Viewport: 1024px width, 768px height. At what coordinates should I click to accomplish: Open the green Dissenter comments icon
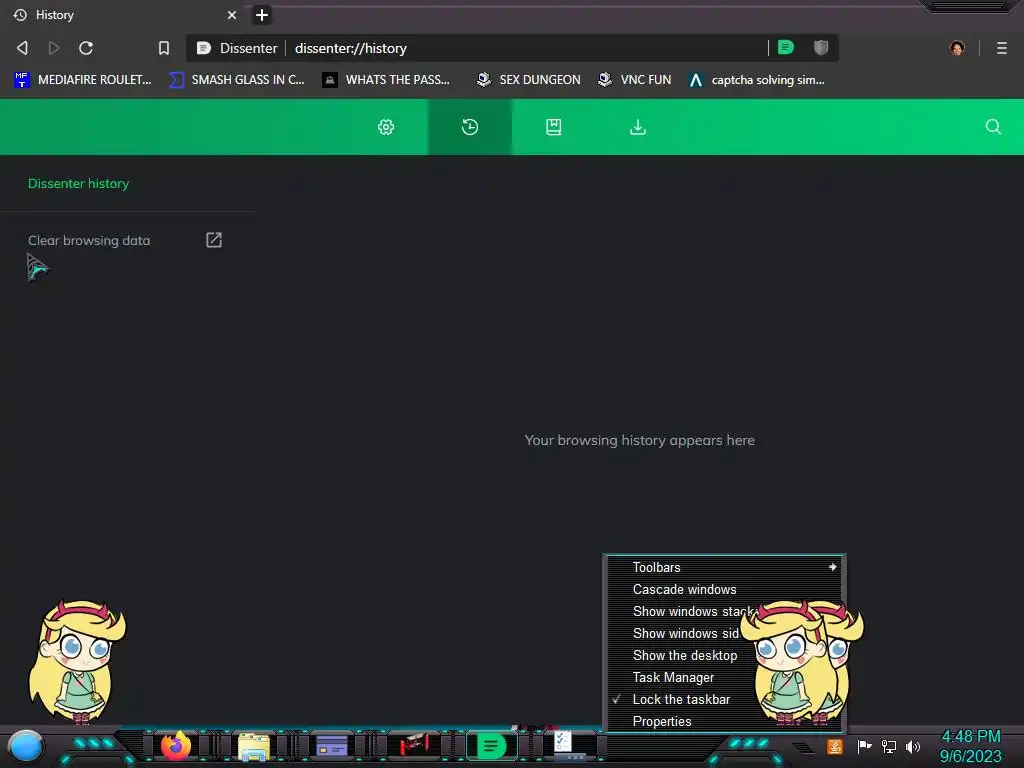(786, 48)
